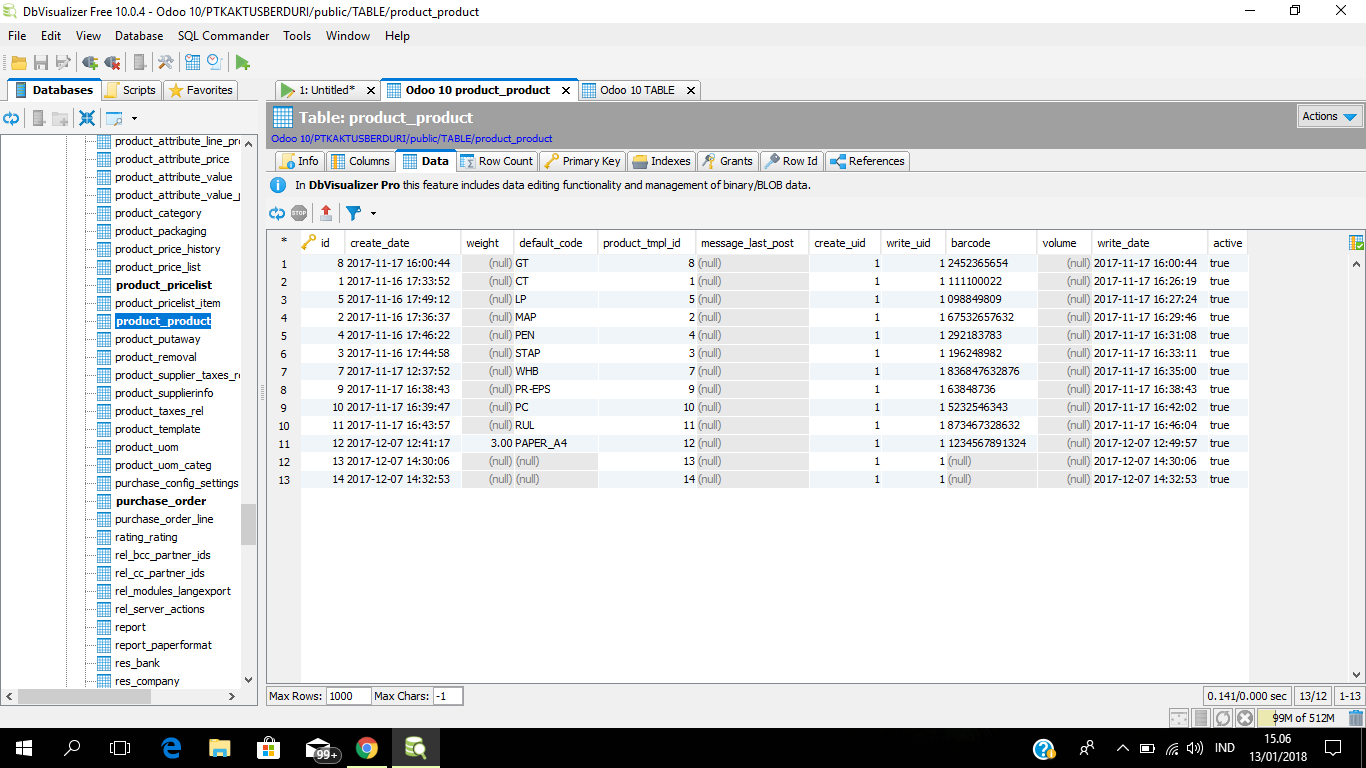The width and height of the screenshot is (1366, 768).
Task: Click the server icon in Databases tree toolbar
Action: (38, 118)
